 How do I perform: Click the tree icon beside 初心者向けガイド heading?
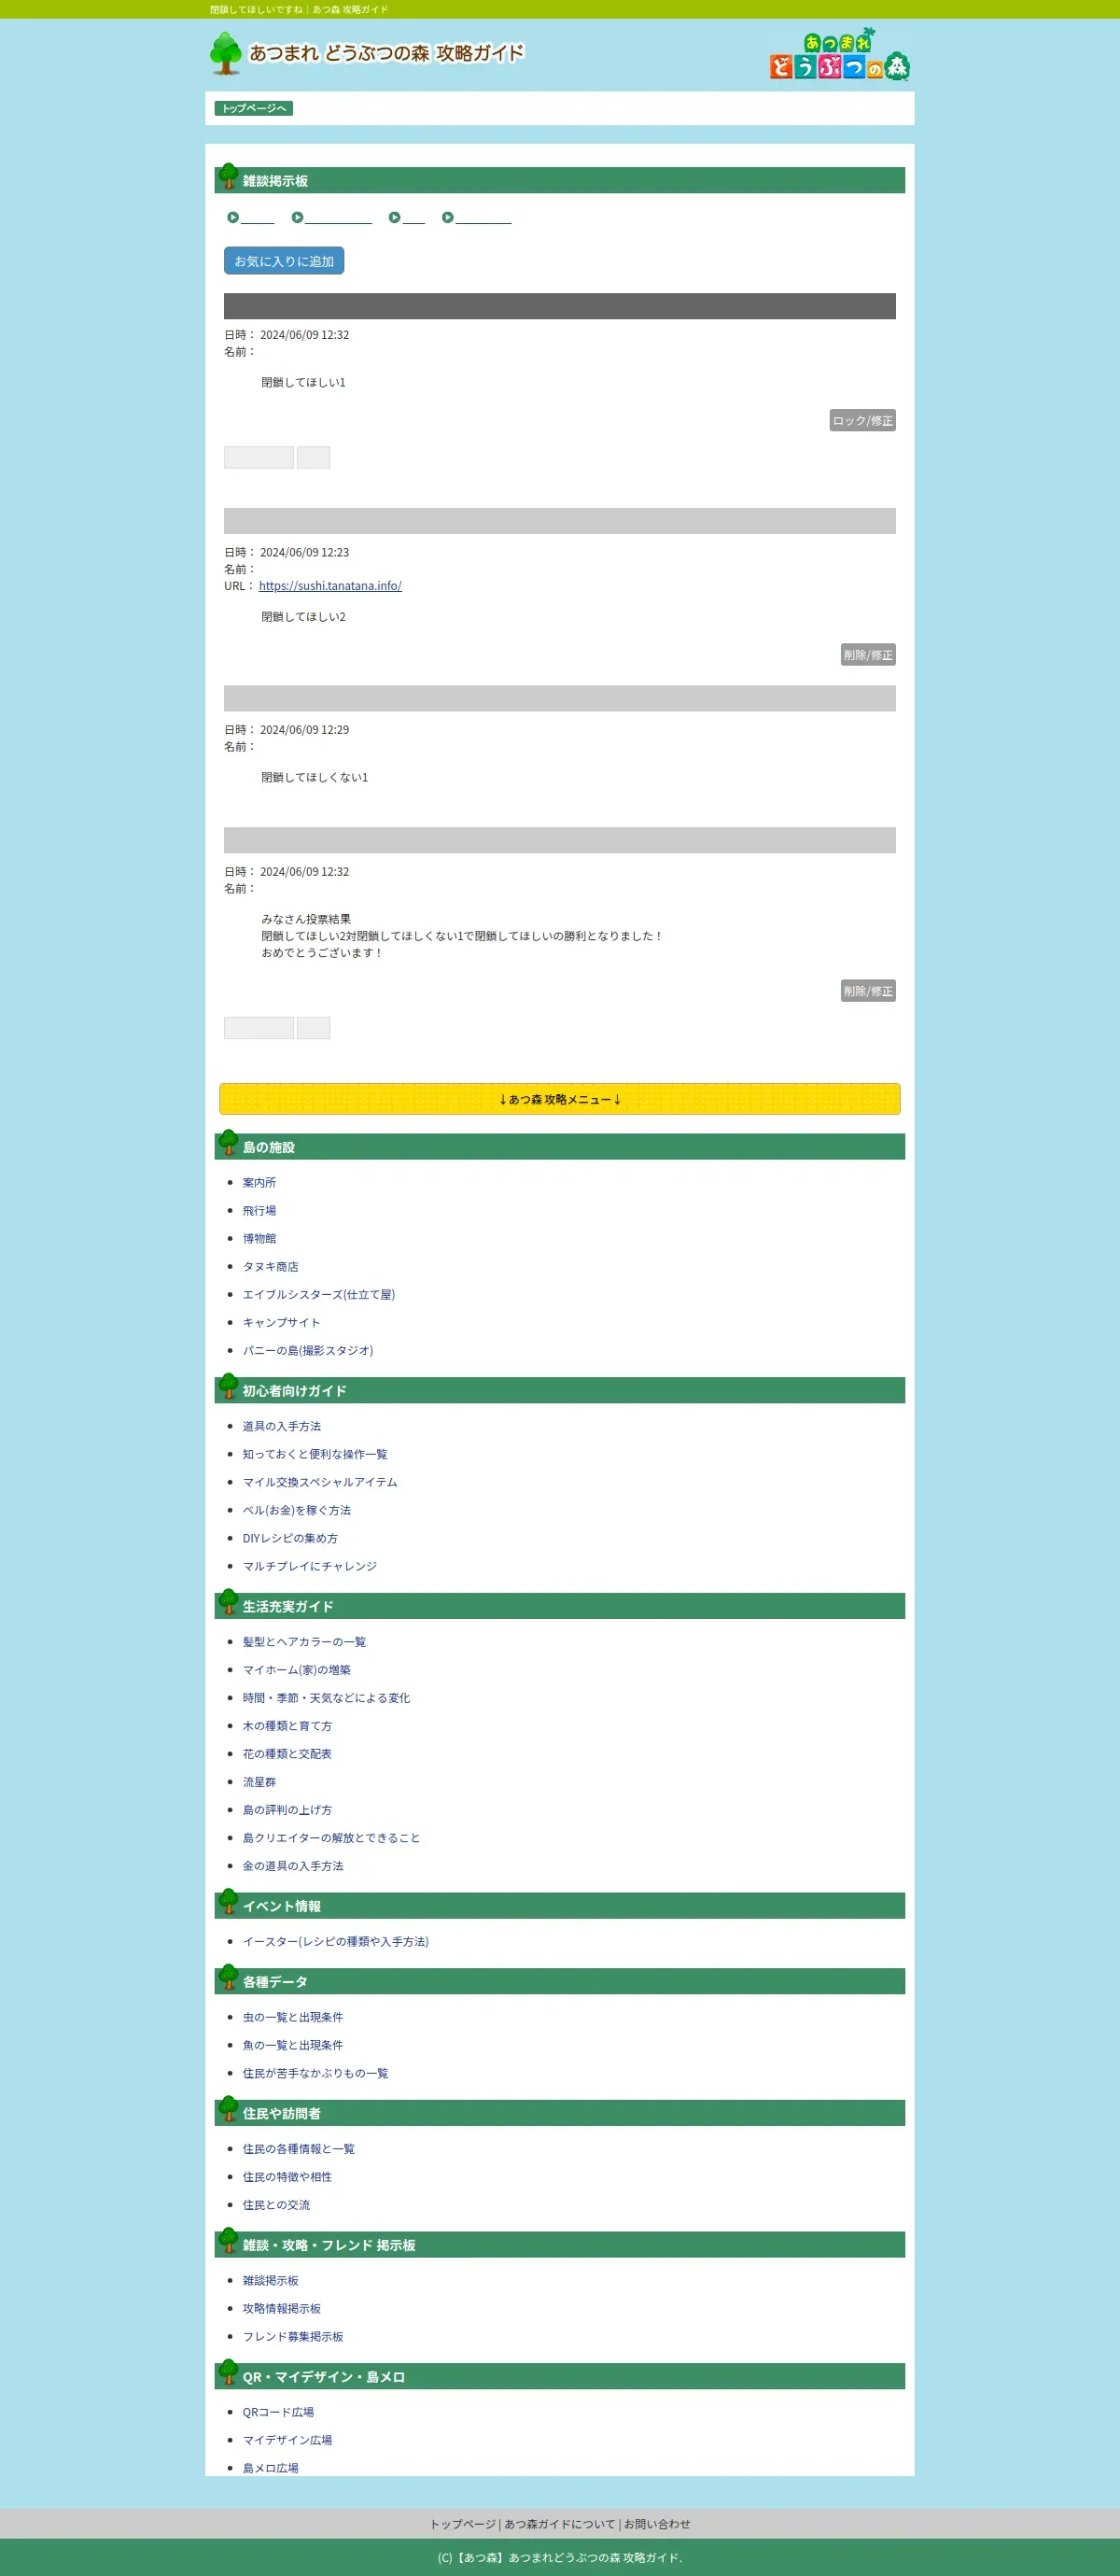pos(228,1386)
